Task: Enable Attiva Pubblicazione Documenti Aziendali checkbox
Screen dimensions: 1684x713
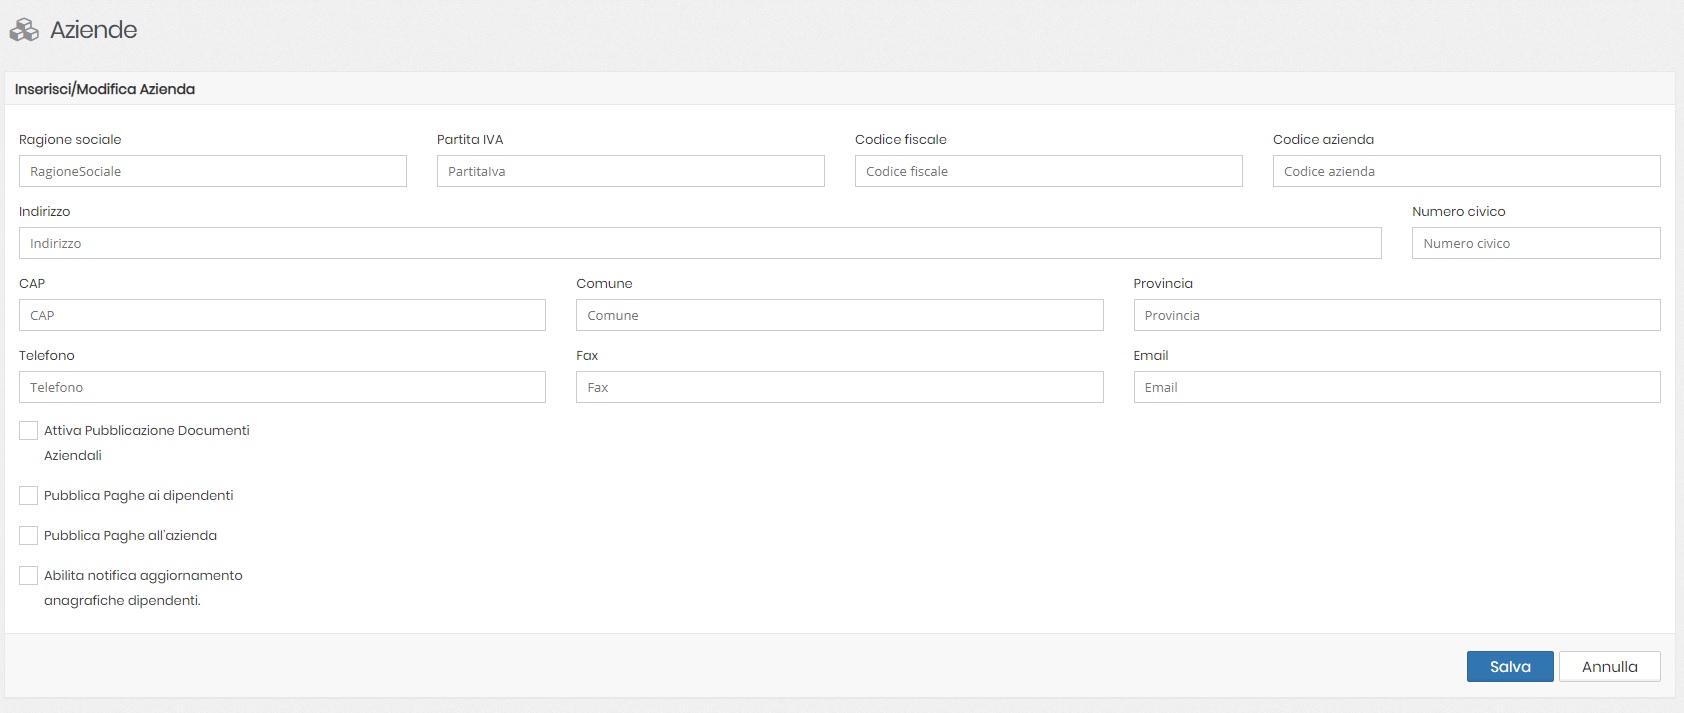Action: point(28,431)
